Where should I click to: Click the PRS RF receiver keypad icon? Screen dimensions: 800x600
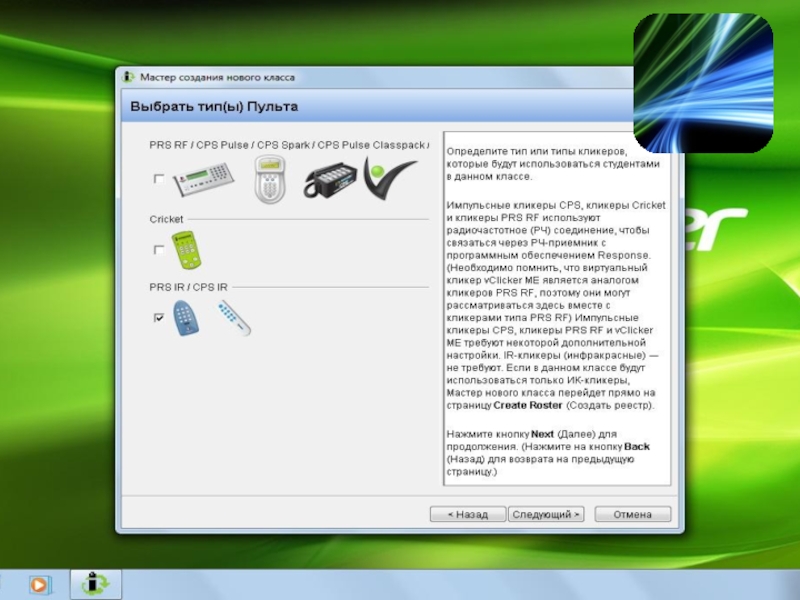(x=204, y=179)
